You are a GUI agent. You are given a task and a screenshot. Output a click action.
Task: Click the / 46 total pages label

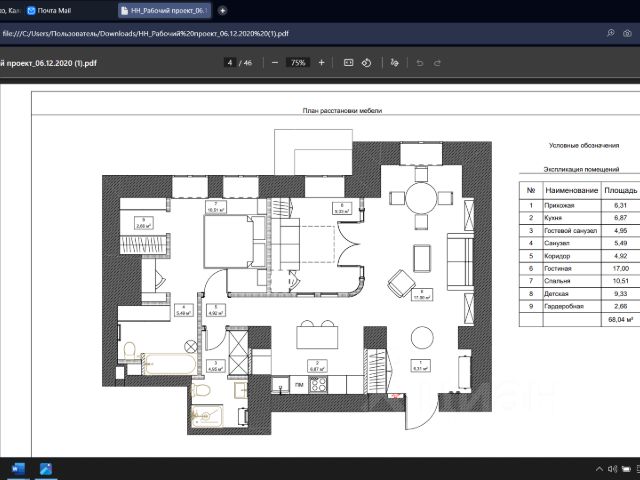[x=245, y=63]
